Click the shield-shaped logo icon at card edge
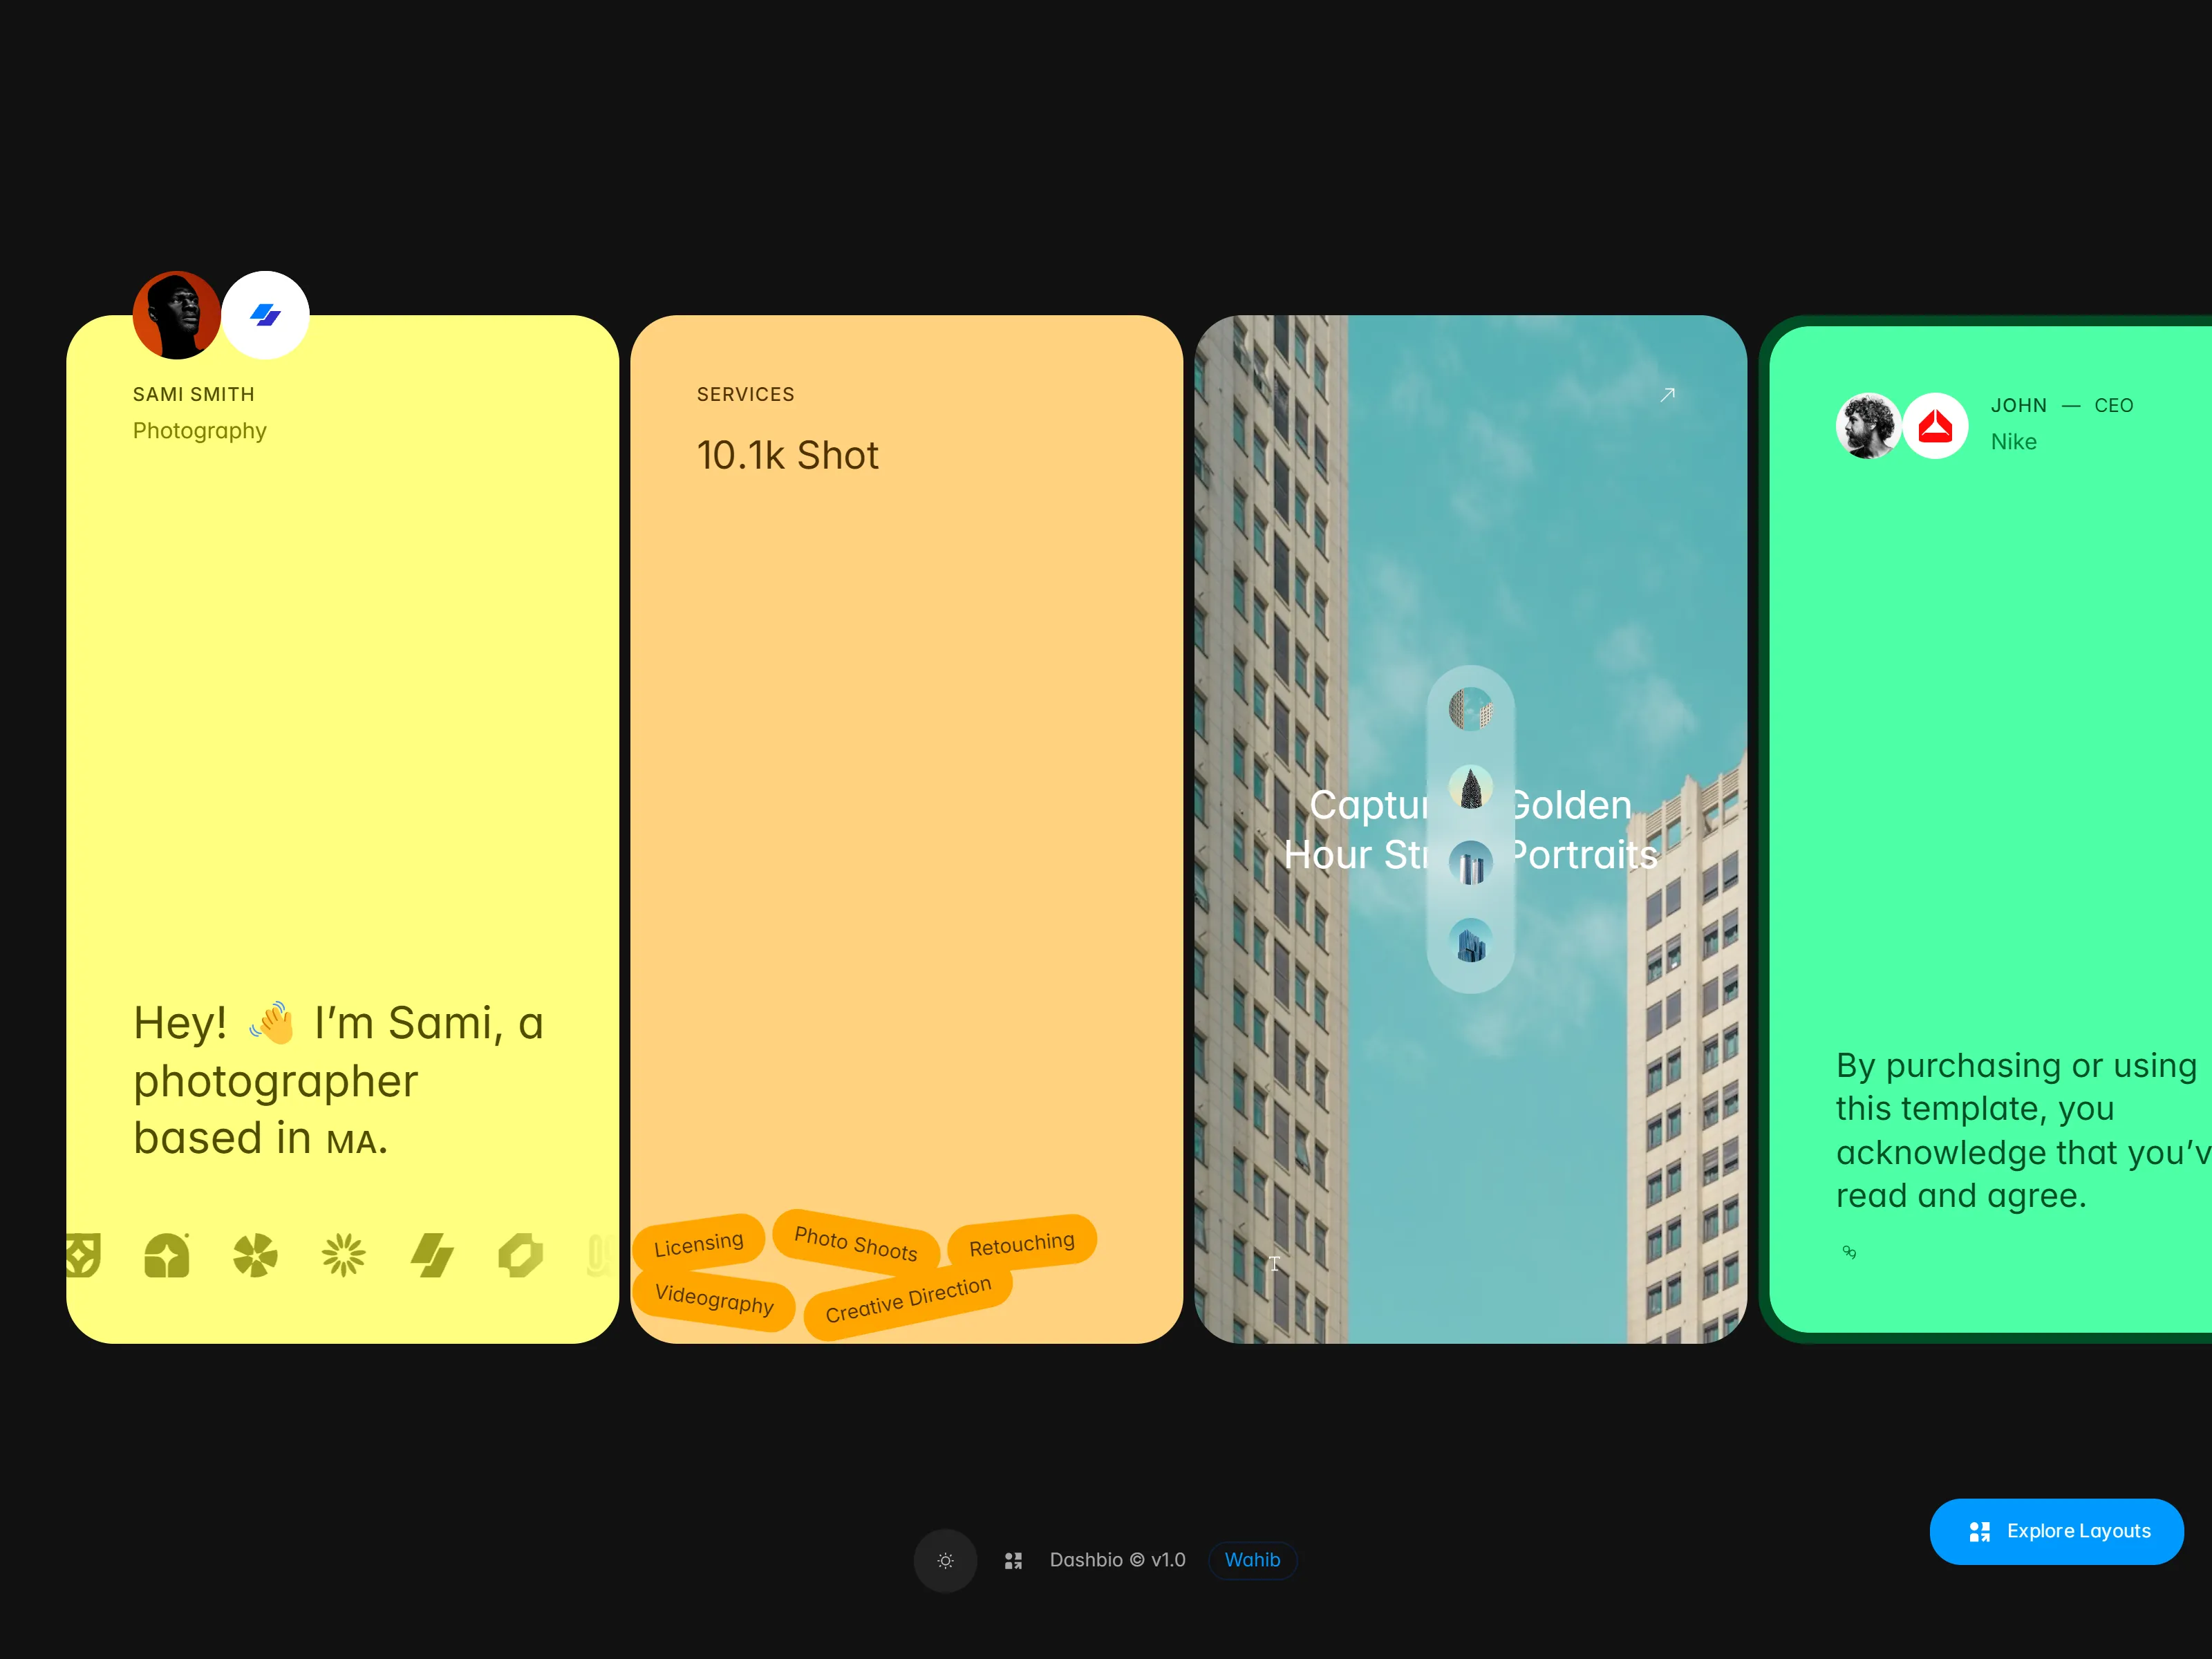This screenshot has width=2212, height=1659. [84, 1255]
